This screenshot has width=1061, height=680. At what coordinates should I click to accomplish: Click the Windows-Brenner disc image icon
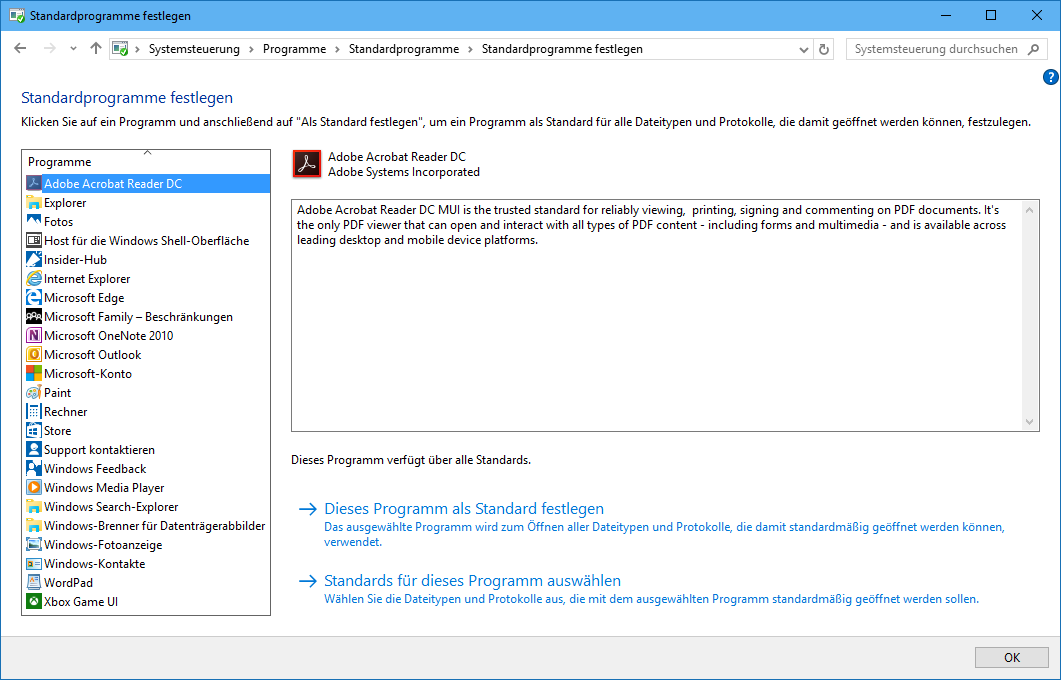click(34, 525)
